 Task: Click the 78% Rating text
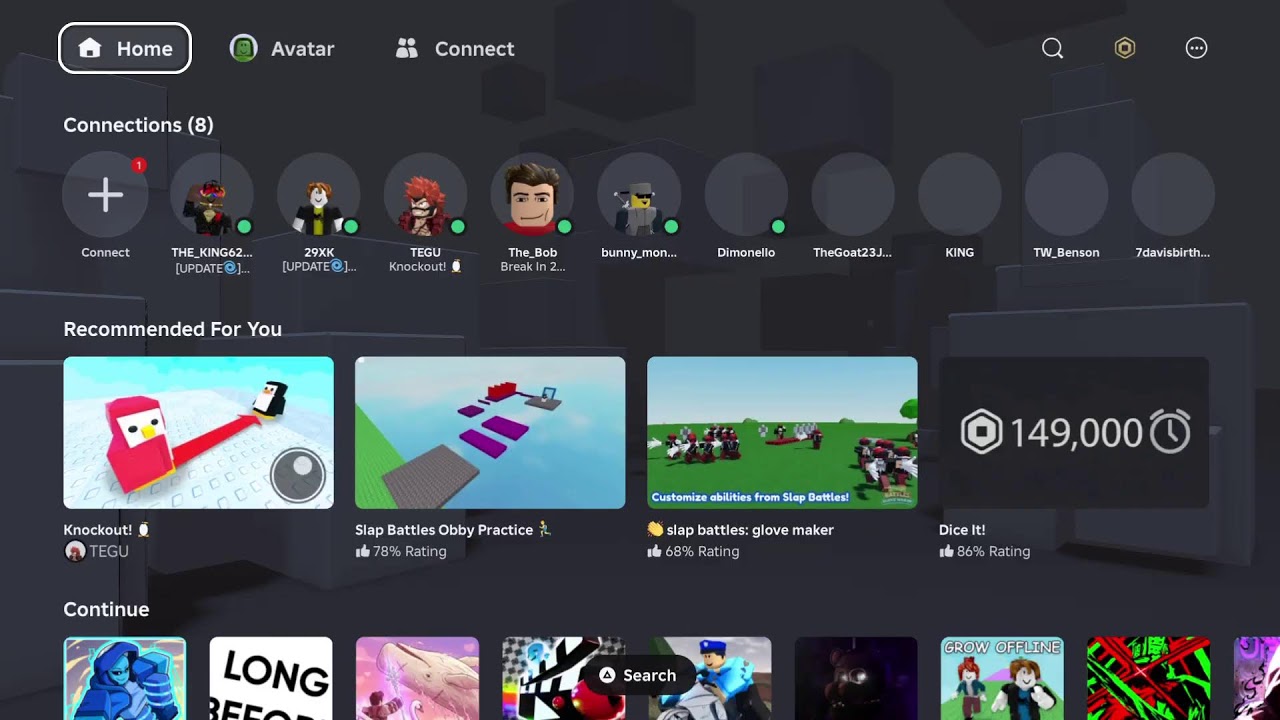[410, 551]
